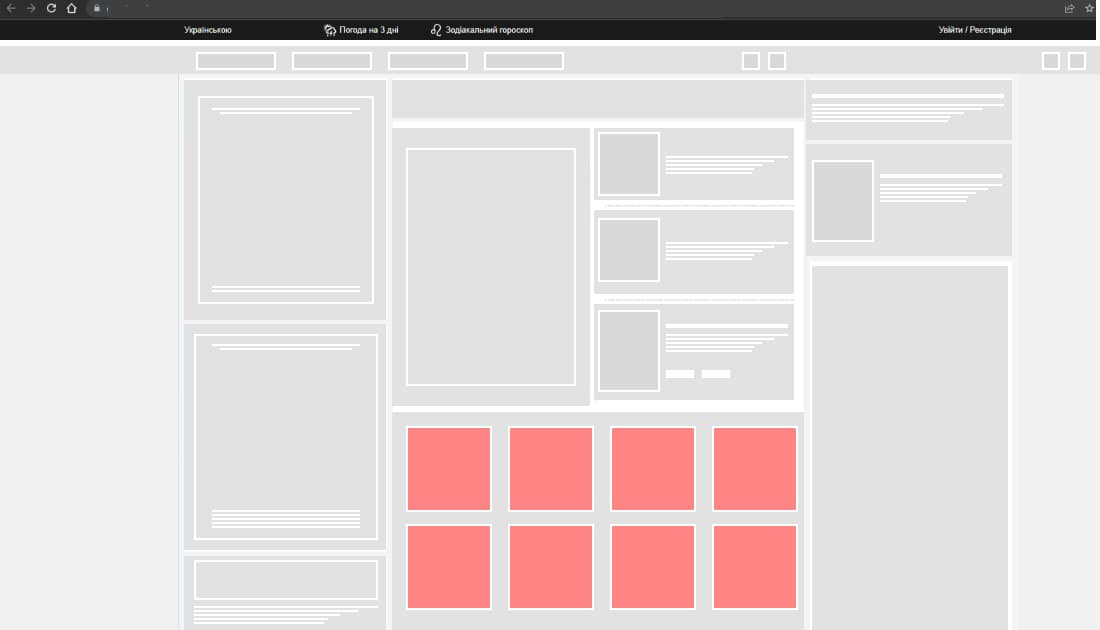Screen dimensions: 1100x630
Task: Open the Погода на 3 дні link
Action: [x=369, y=30]
